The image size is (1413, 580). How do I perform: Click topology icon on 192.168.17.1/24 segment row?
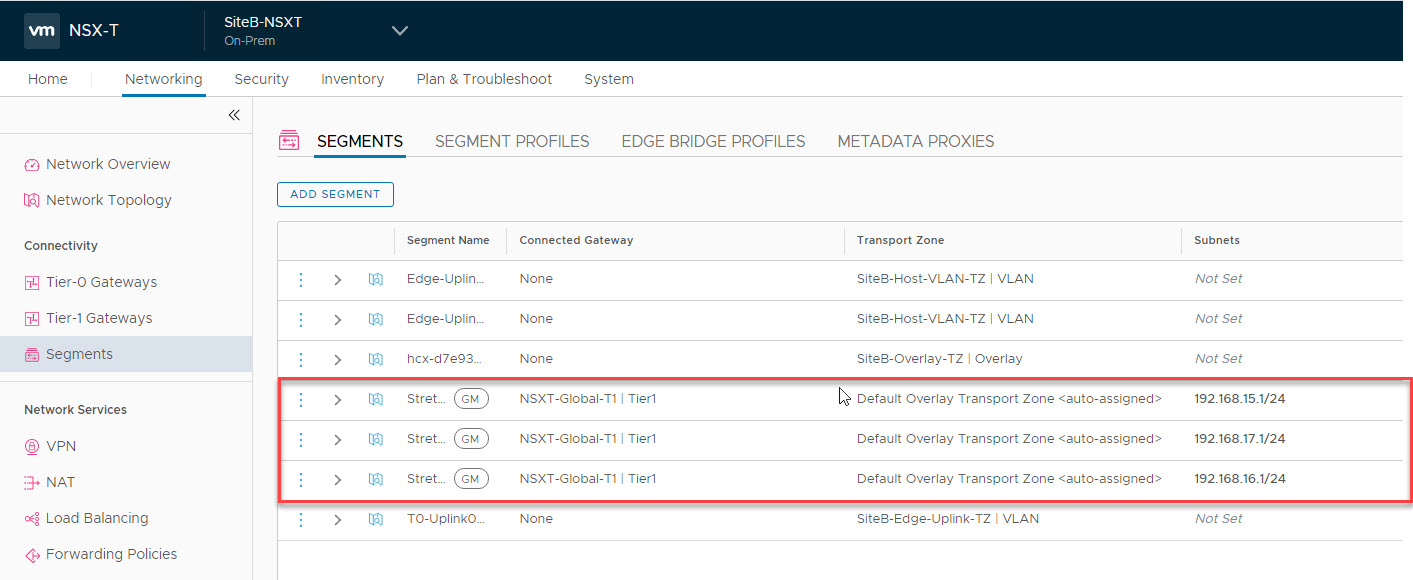(376, 439)
